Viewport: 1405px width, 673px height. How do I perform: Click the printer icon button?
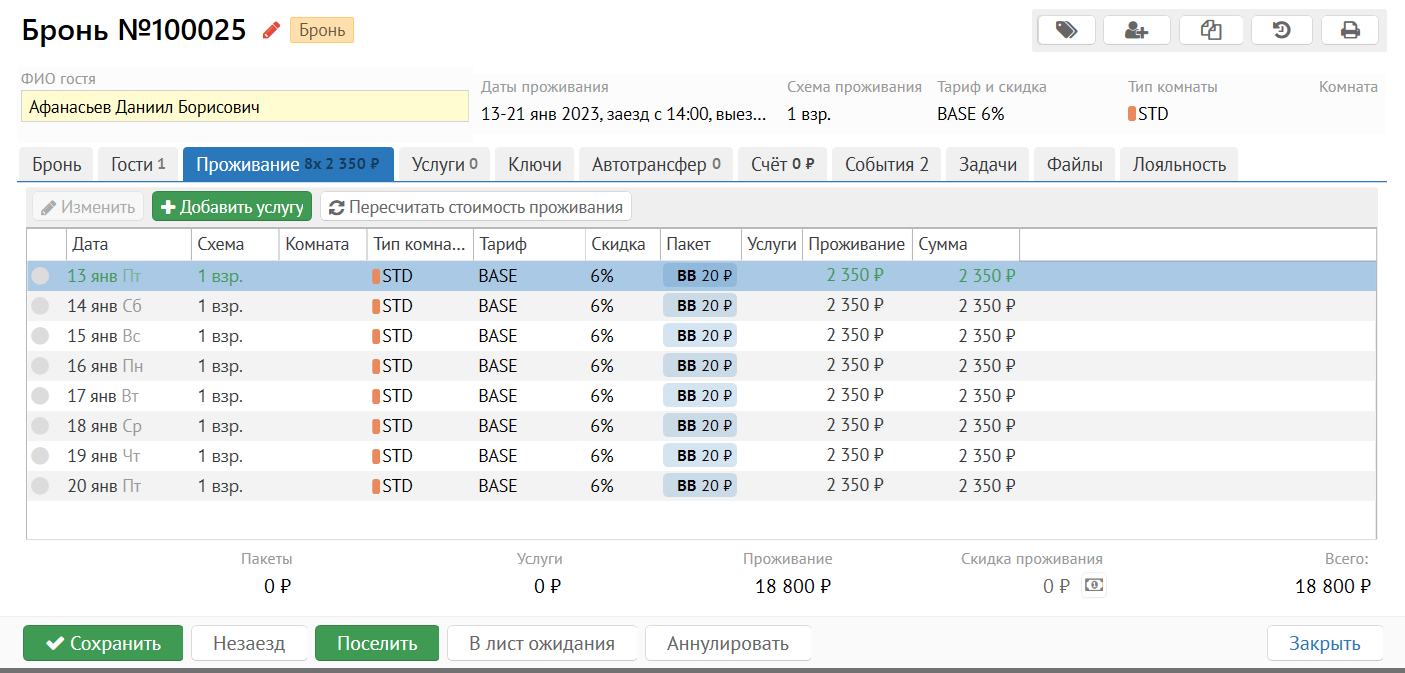[1350, 31]
